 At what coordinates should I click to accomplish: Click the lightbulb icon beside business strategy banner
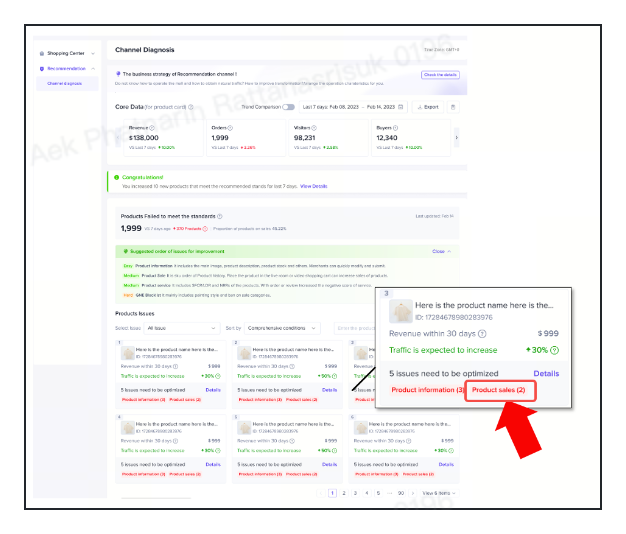pos(118,74)
